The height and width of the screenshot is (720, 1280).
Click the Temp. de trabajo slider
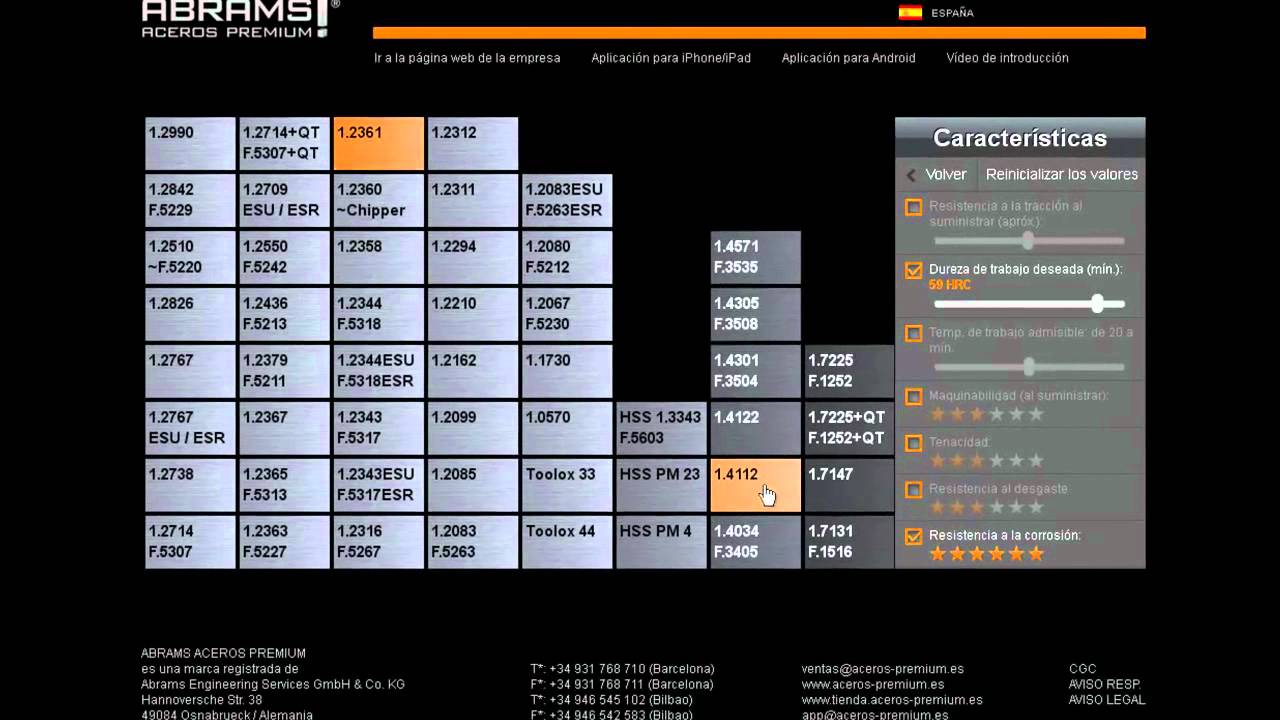click(x=1028, y=367)
